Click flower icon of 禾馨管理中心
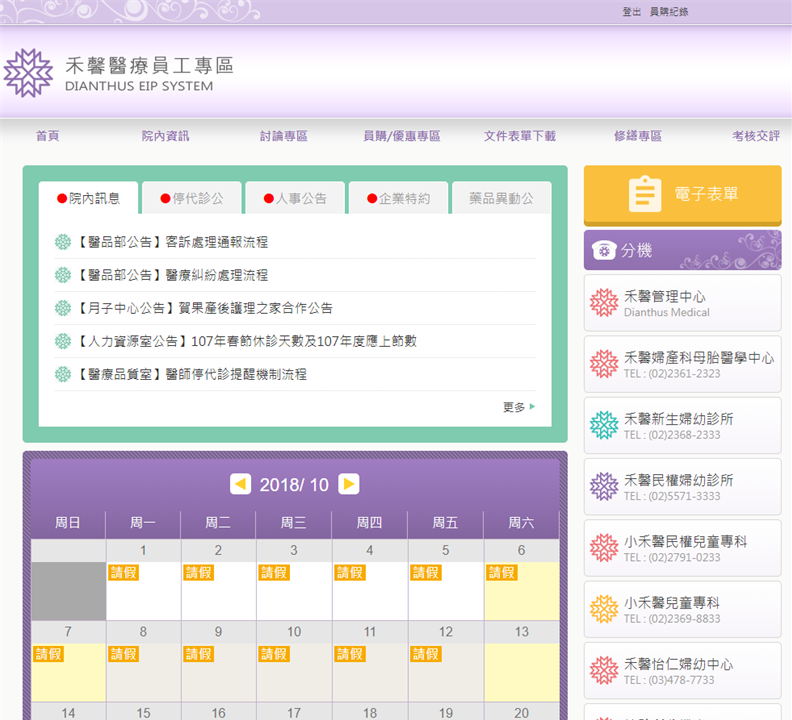The width and height of the screenshot is (792, 720). (604, 303)
